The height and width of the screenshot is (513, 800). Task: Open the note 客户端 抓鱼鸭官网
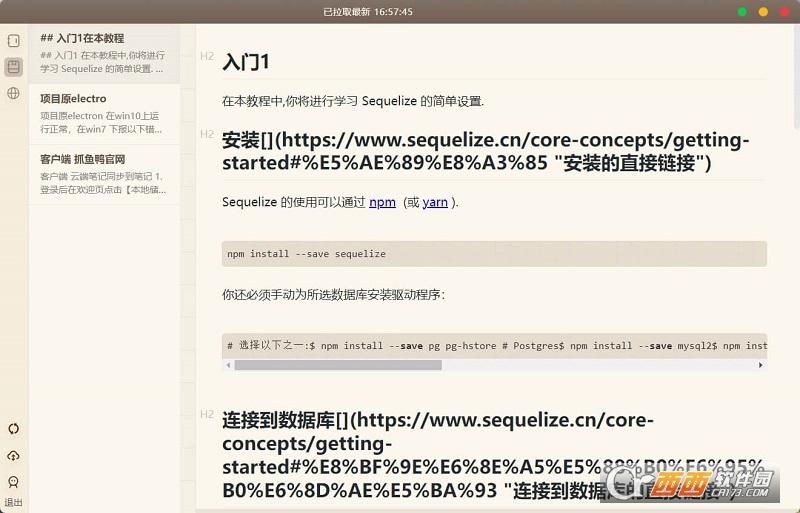tap(104, 175)
